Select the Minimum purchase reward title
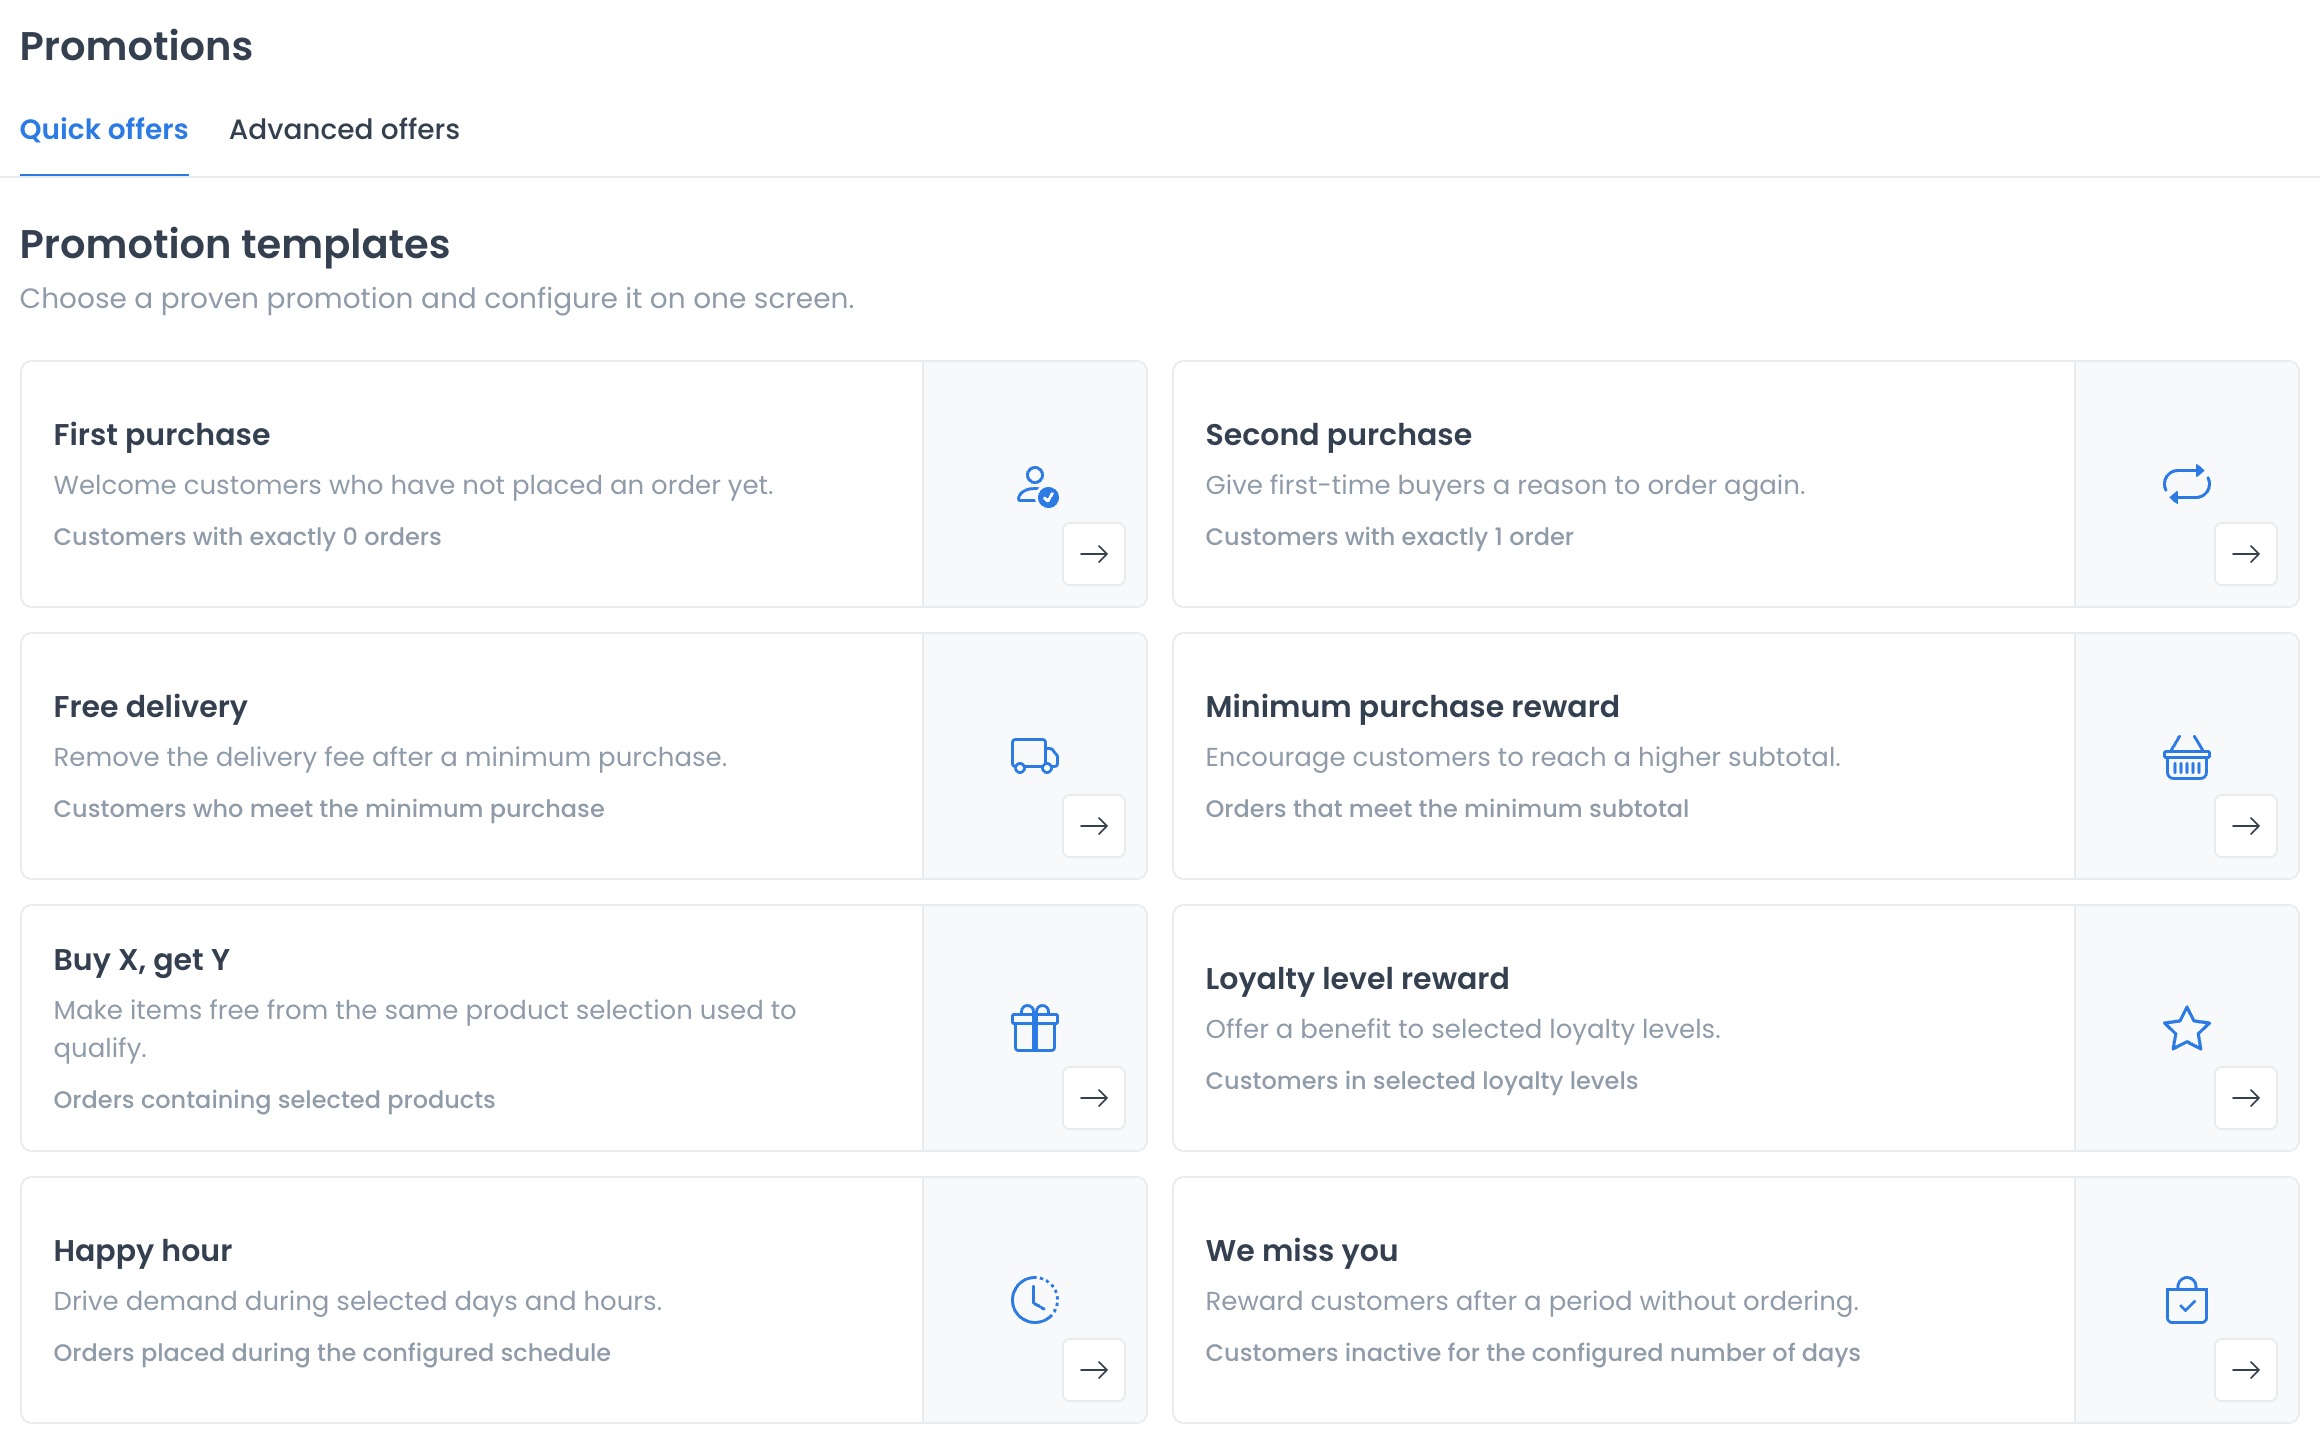The height and width of the screenshot is (1444, 2320). (x=1412, y=707)
